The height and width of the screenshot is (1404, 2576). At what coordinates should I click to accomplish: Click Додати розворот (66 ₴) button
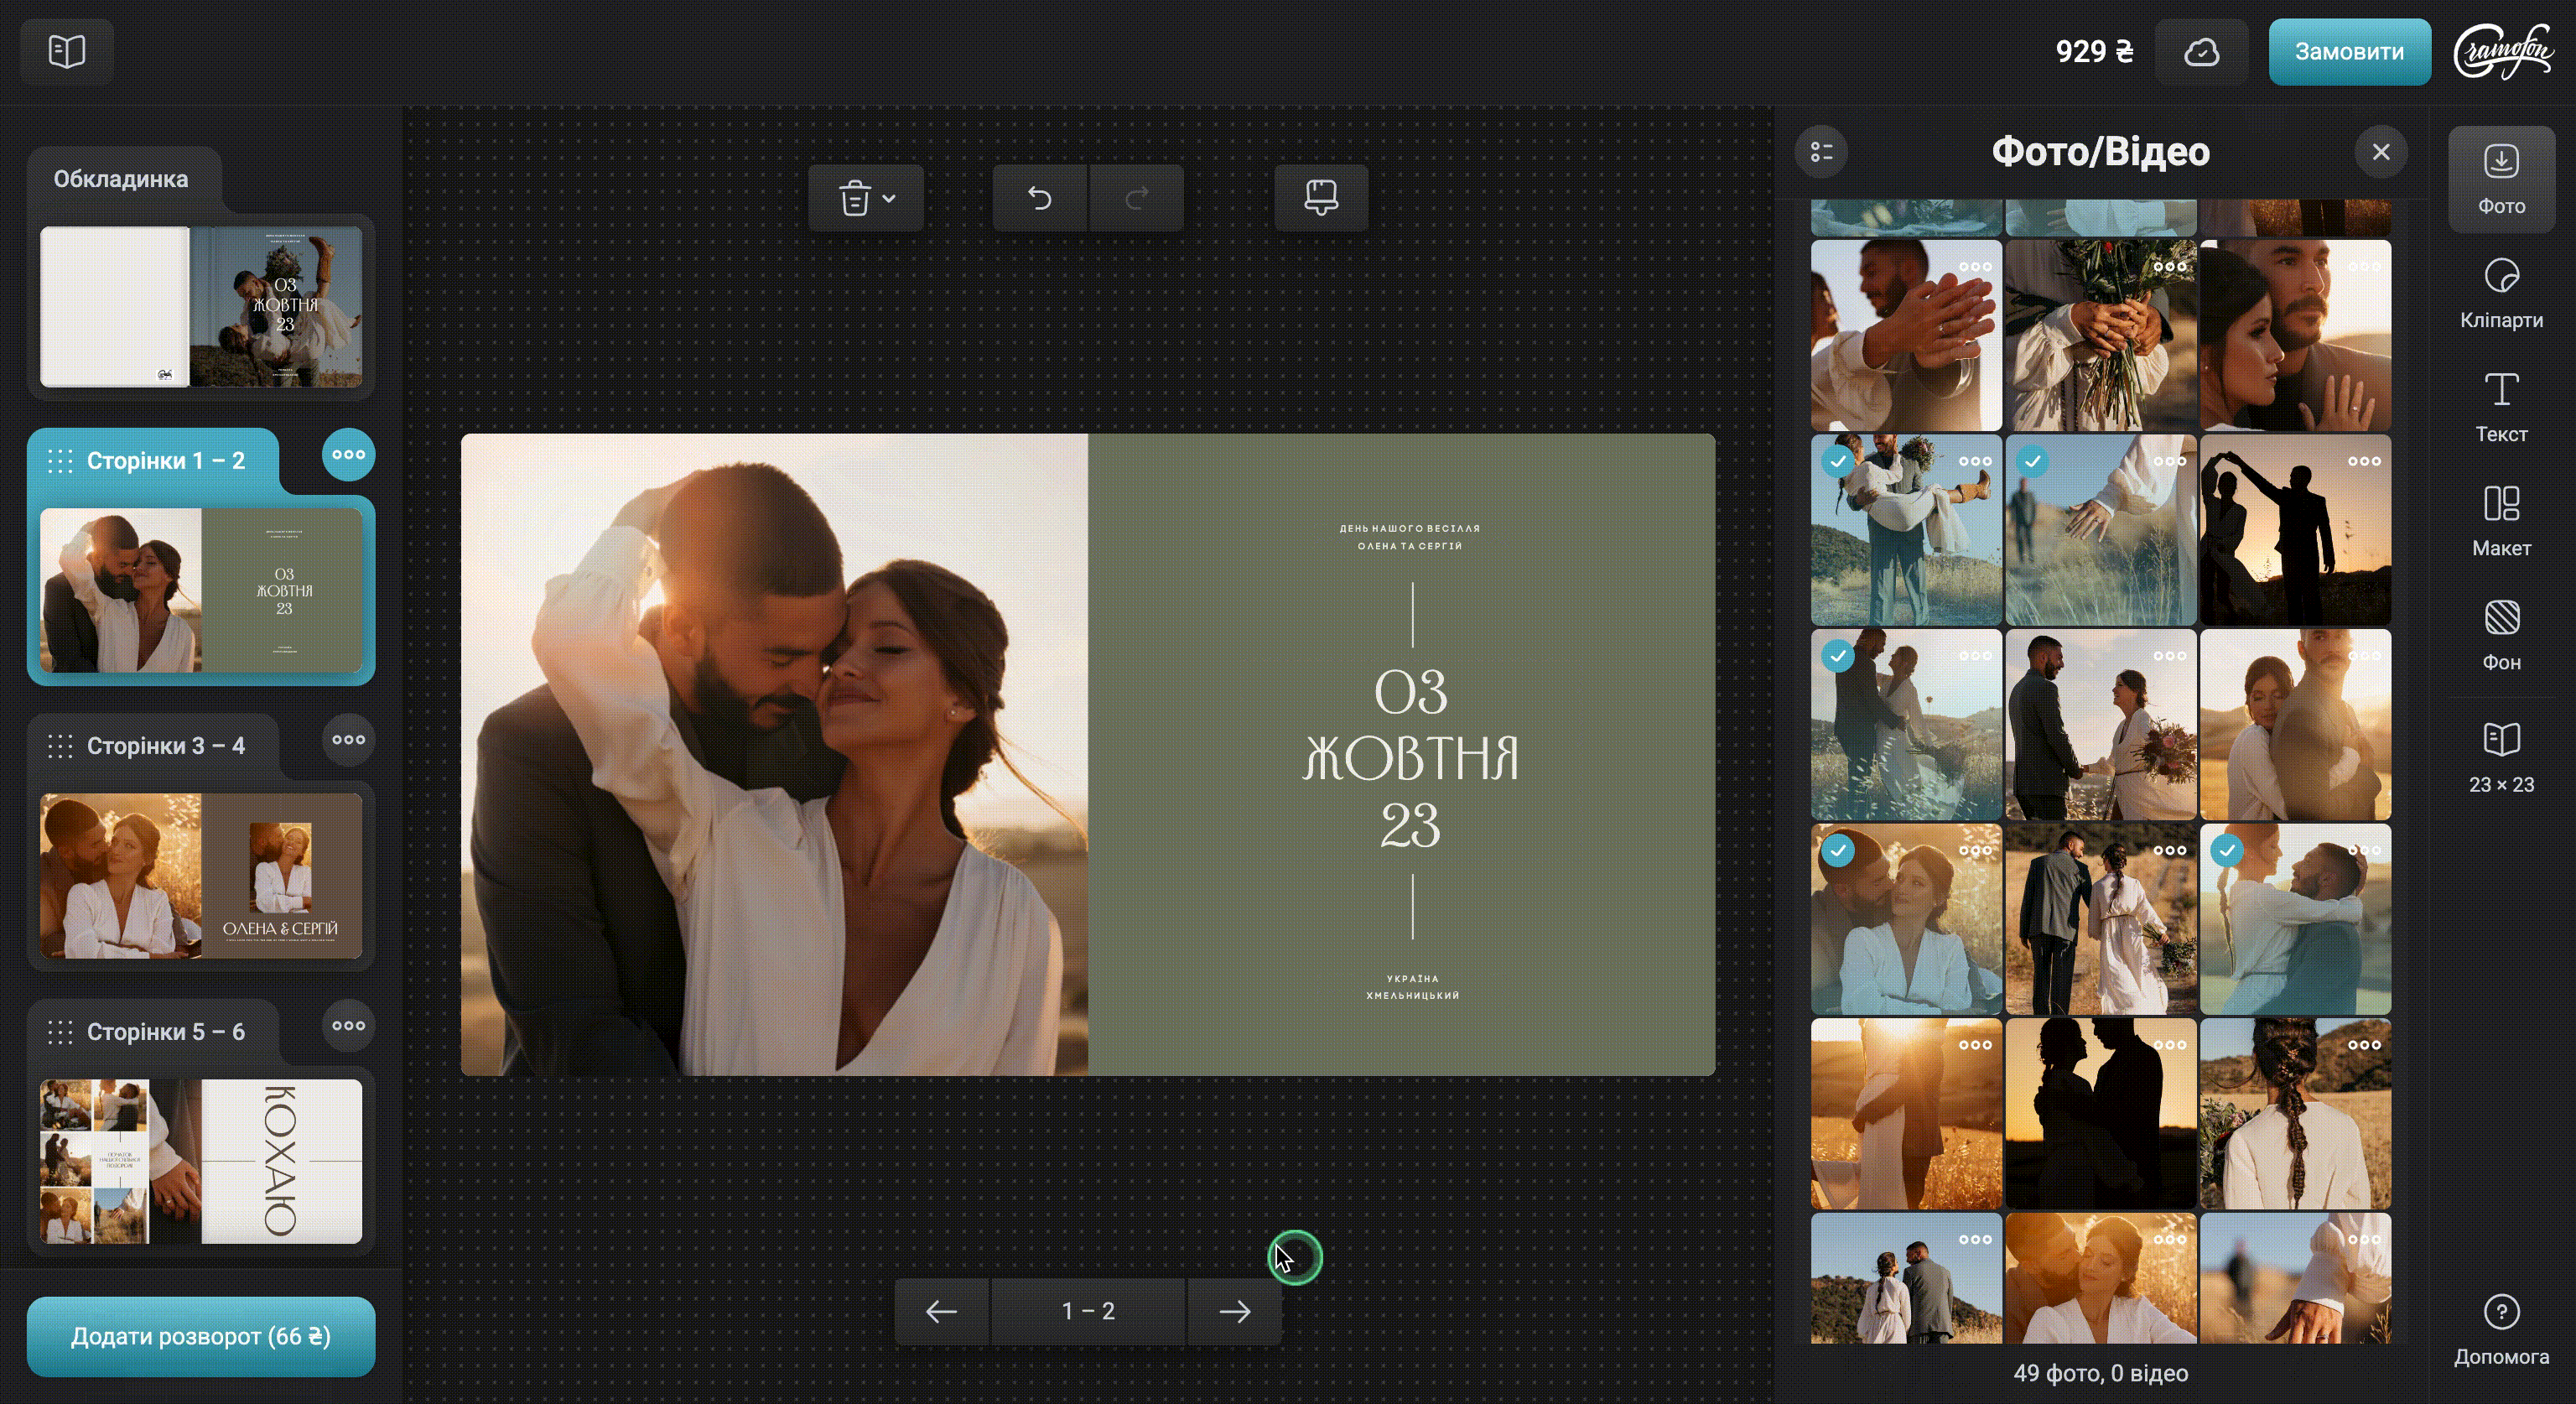click(x=201, y=1336)
